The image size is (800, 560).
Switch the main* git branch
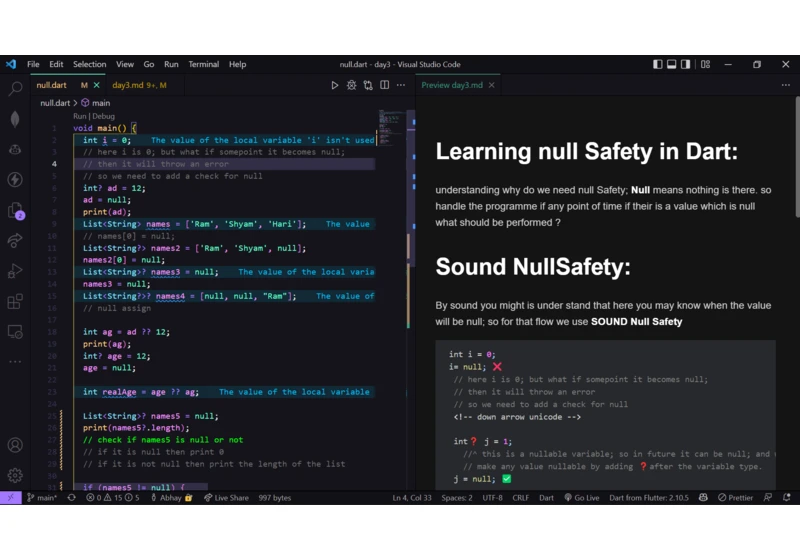pos(42,498)
